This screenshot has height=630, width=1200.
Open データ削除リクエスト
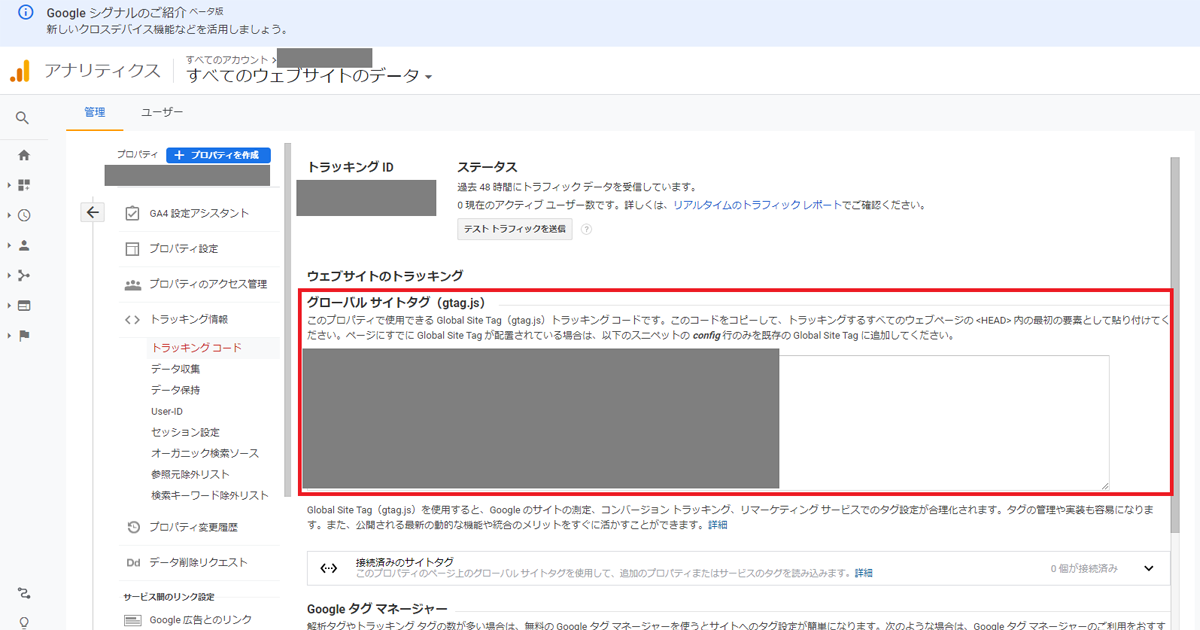pos(185,562)
